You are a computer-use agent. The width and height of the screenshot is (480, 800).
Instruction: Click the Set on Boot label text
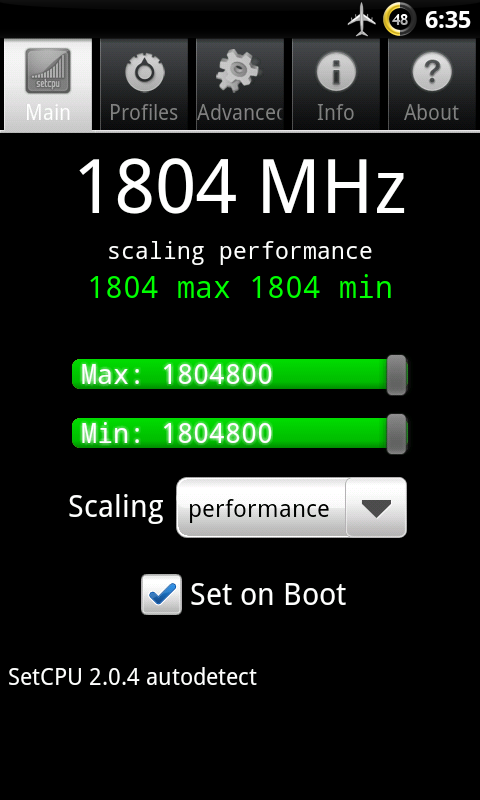coord(268,594)
